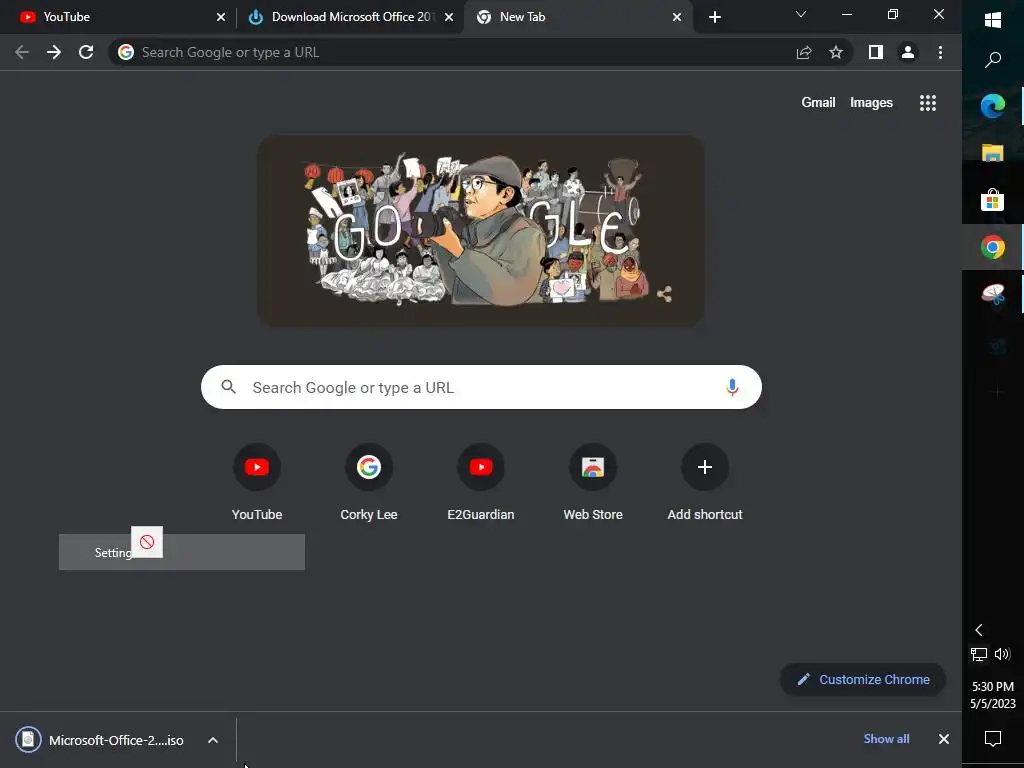Share the Google Doodle
1024x768 pixels.
[664, 294]
